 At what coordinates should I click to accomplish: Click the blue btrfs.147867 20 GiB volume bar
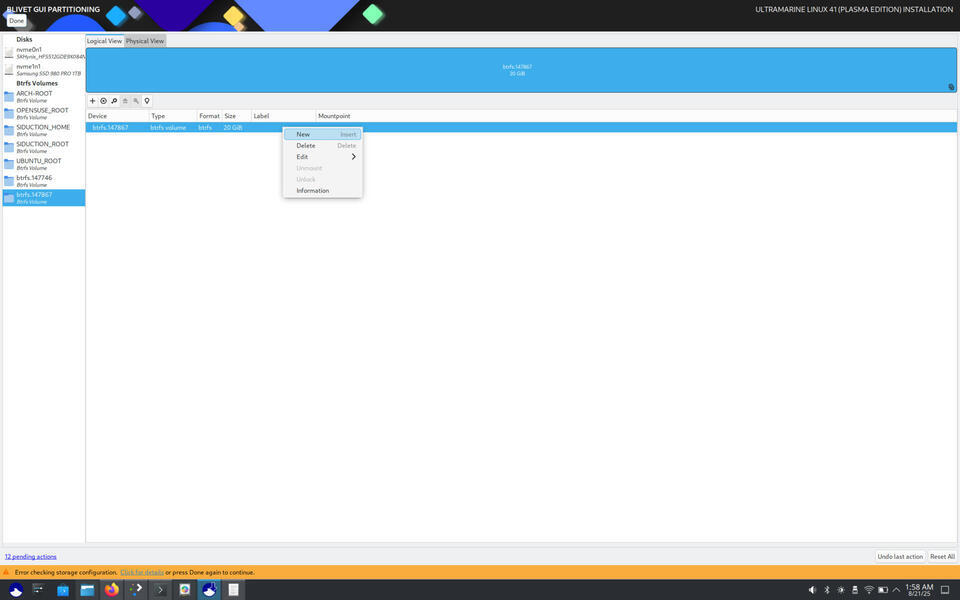(521, 70)
